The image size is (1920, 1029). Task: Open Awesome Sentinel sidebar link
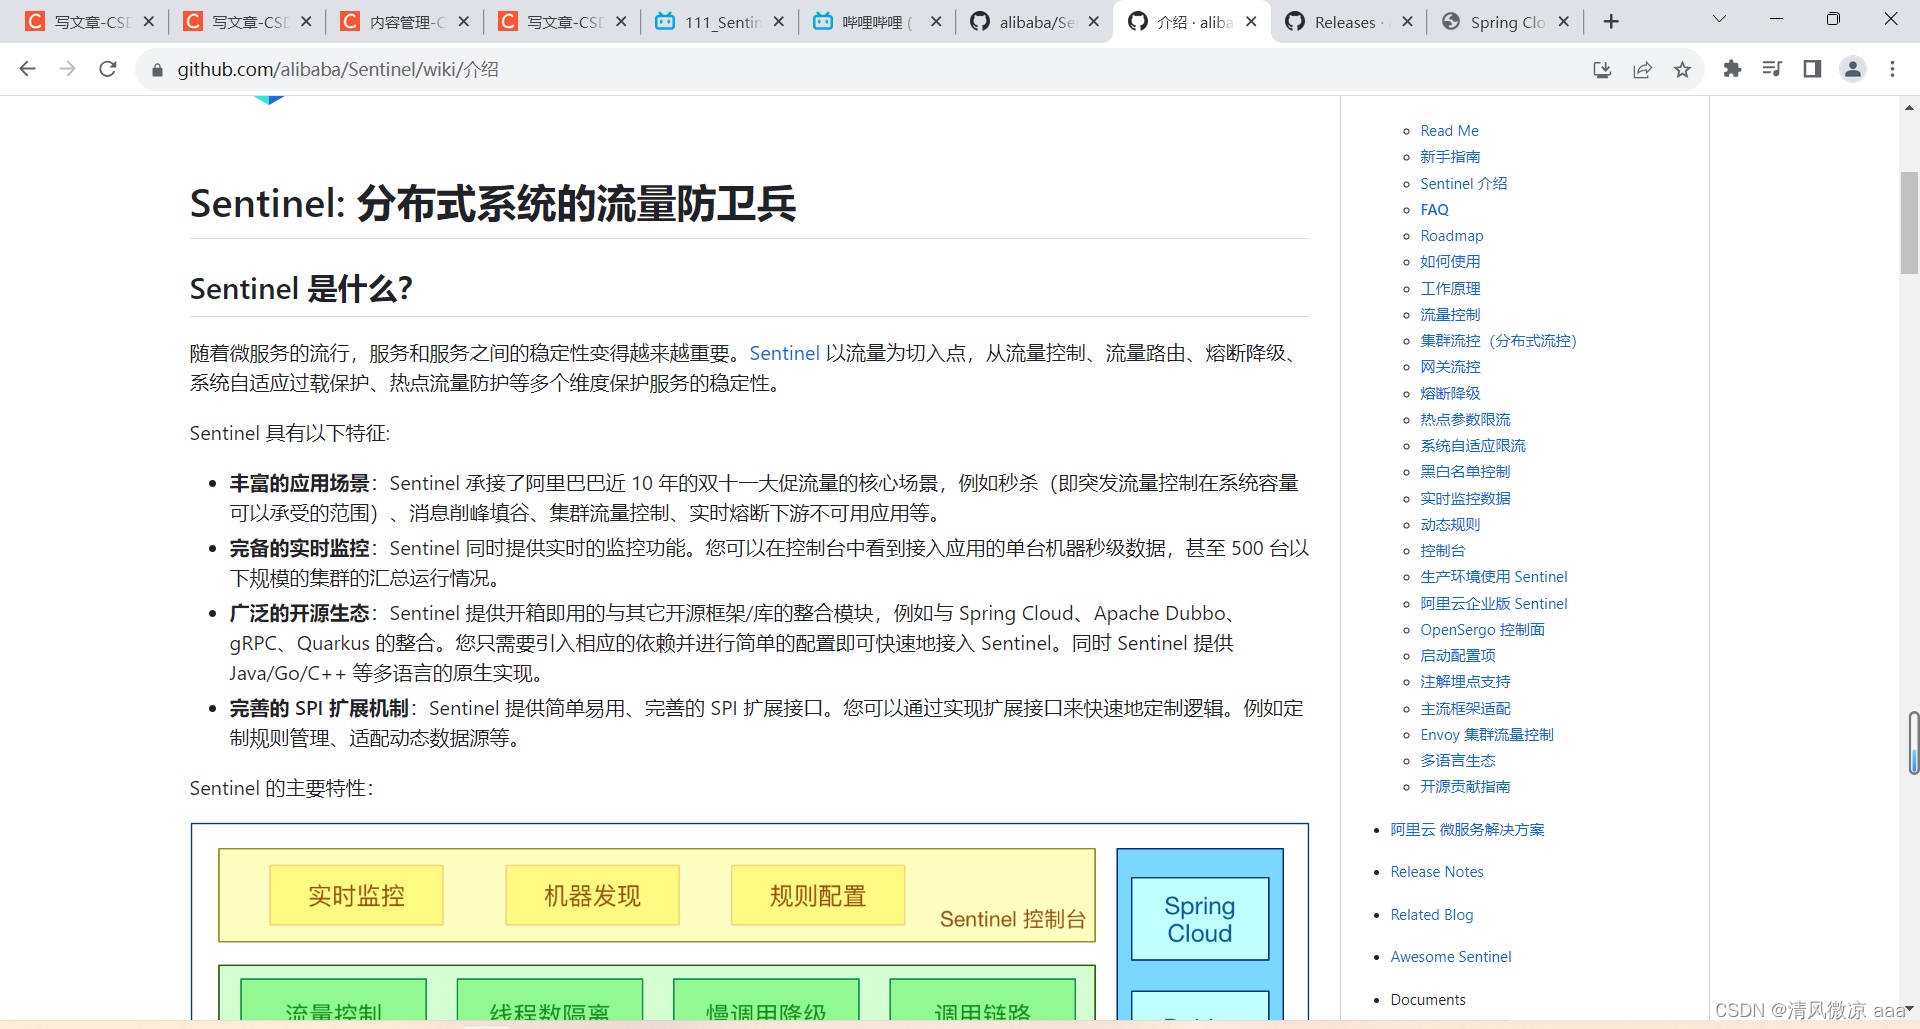coord(1451,957)
